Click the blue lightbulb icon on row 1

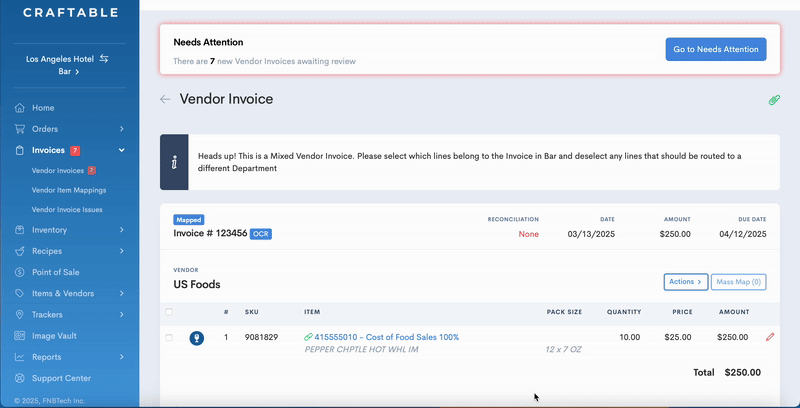click(x=198, y=338)
